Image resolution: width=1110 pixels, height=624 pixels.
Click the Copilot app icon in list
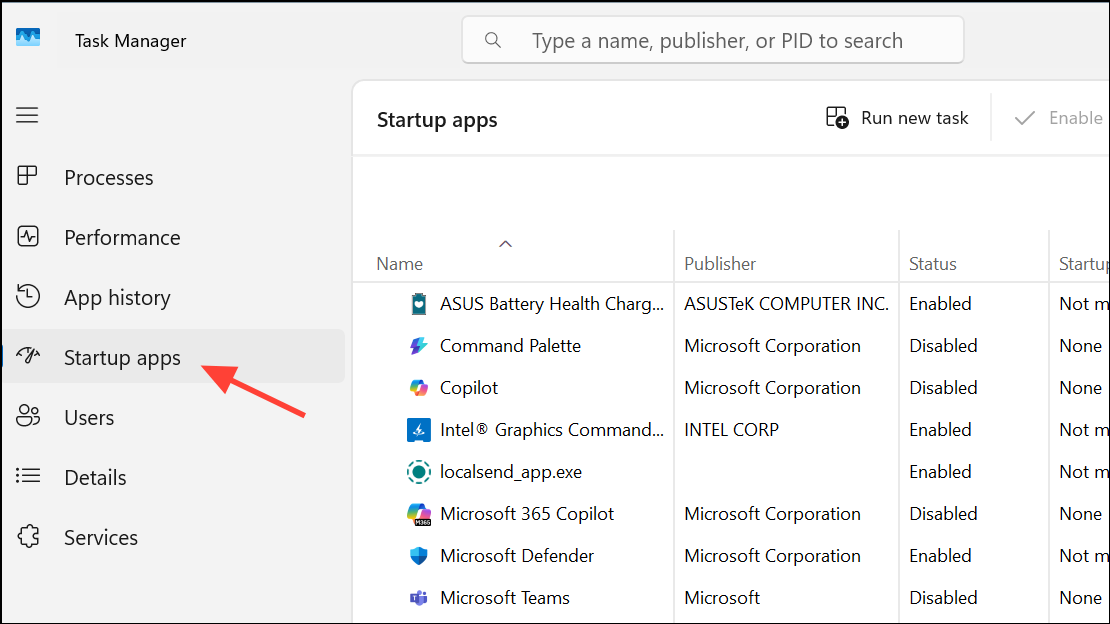tap(418, 387)
